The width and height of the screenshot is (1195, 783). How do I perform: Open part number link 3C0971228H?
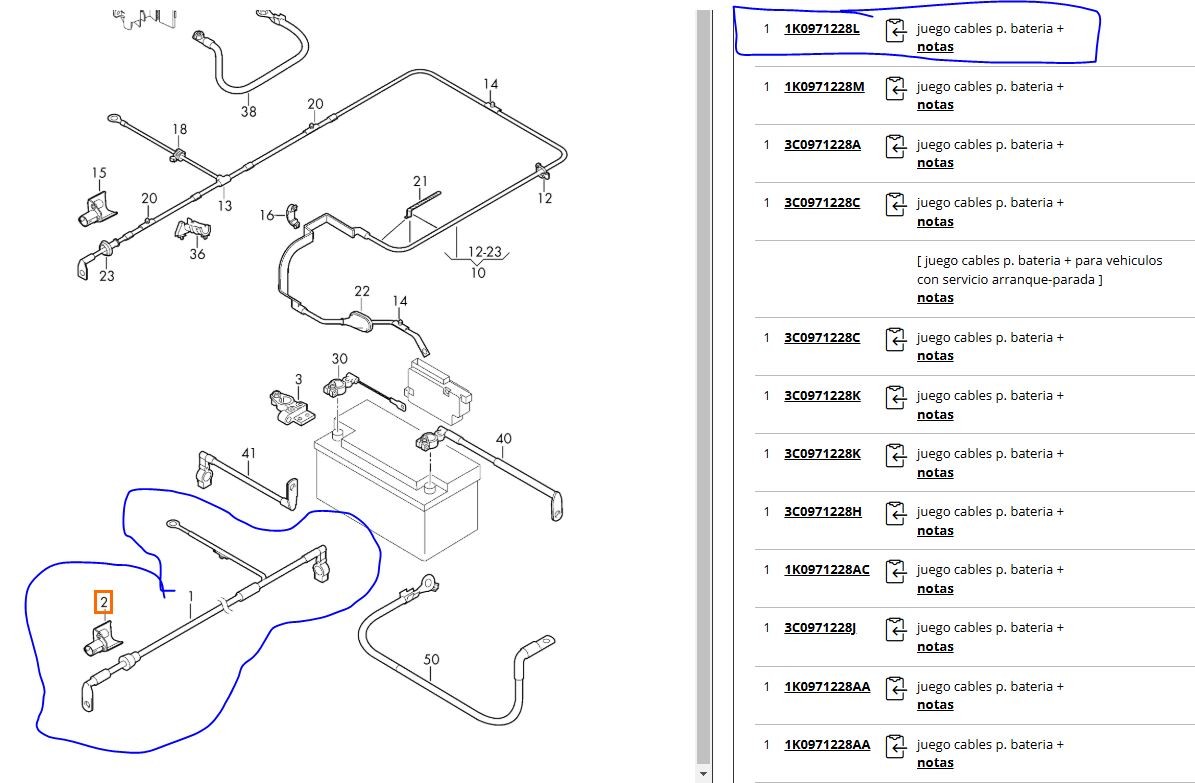[822, 511]
